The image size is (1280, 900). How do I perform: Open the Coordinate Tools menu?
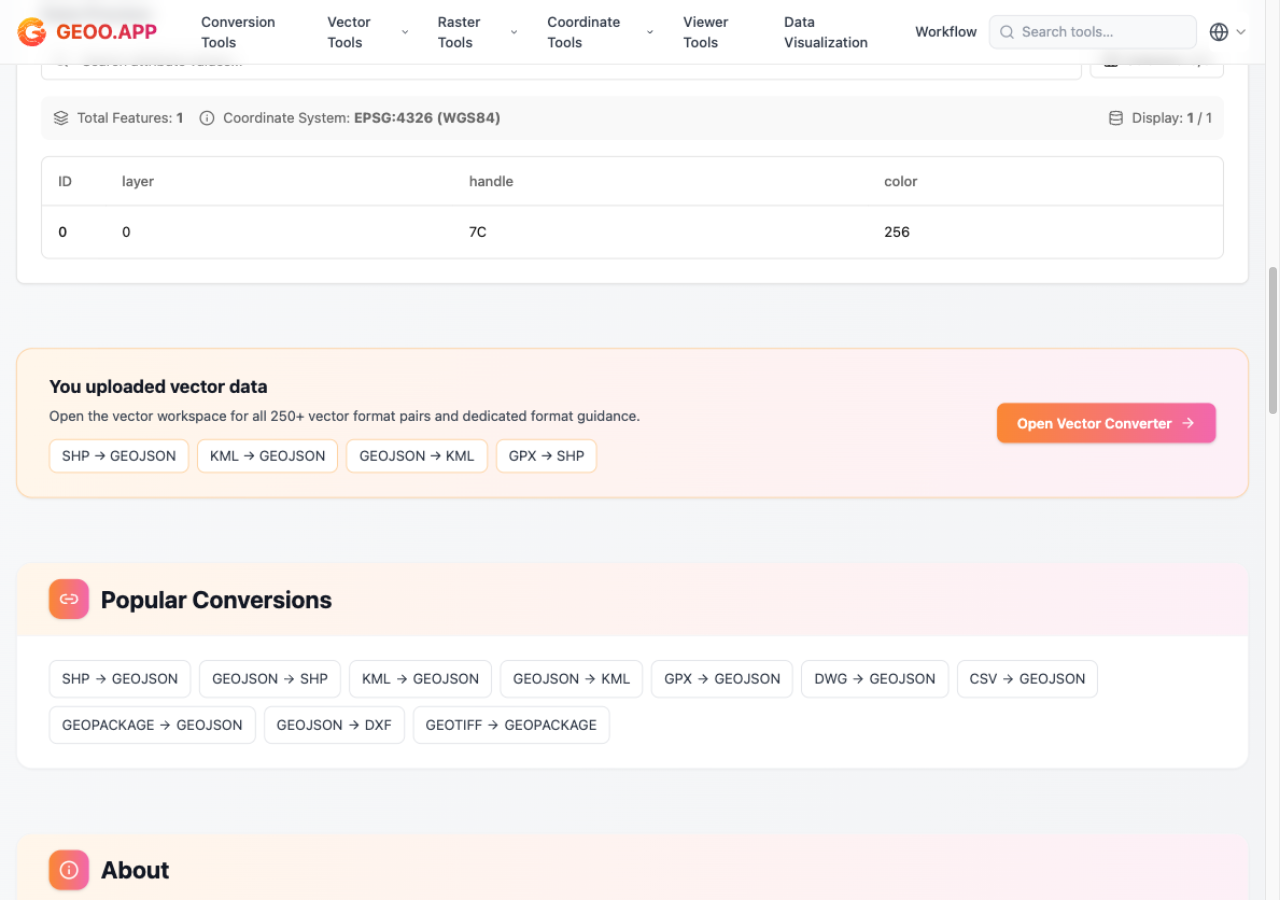pyautogui.click(x=583, y=32)
